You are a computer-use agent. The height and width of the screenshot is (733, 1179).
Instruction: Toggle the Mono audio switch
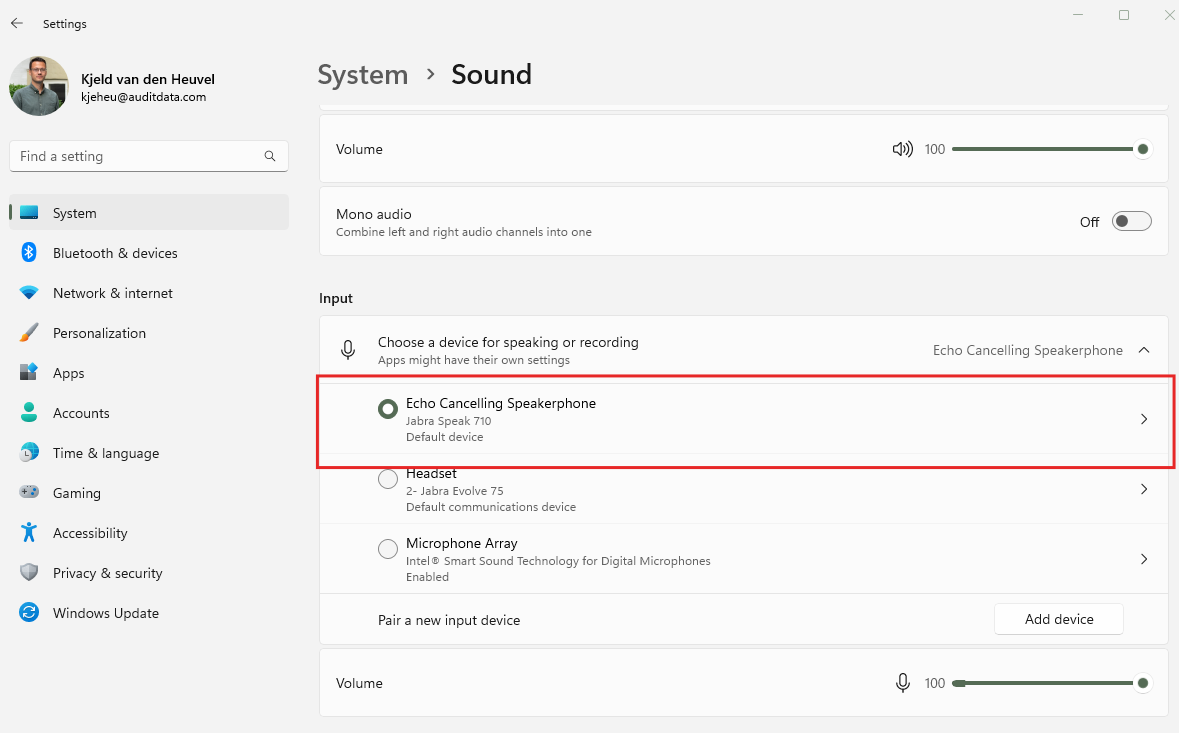coord(1132,222)
